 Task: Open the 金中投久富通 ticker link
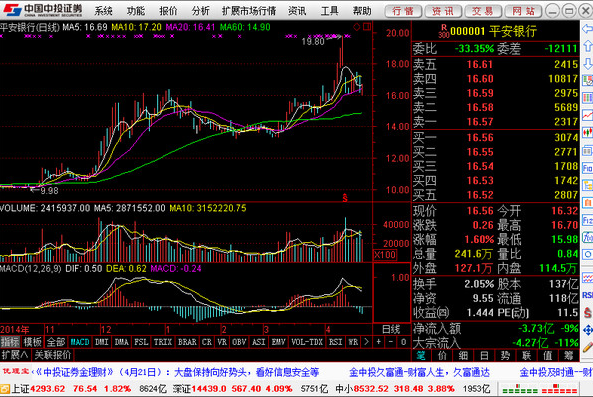click(x=420, y=372)
